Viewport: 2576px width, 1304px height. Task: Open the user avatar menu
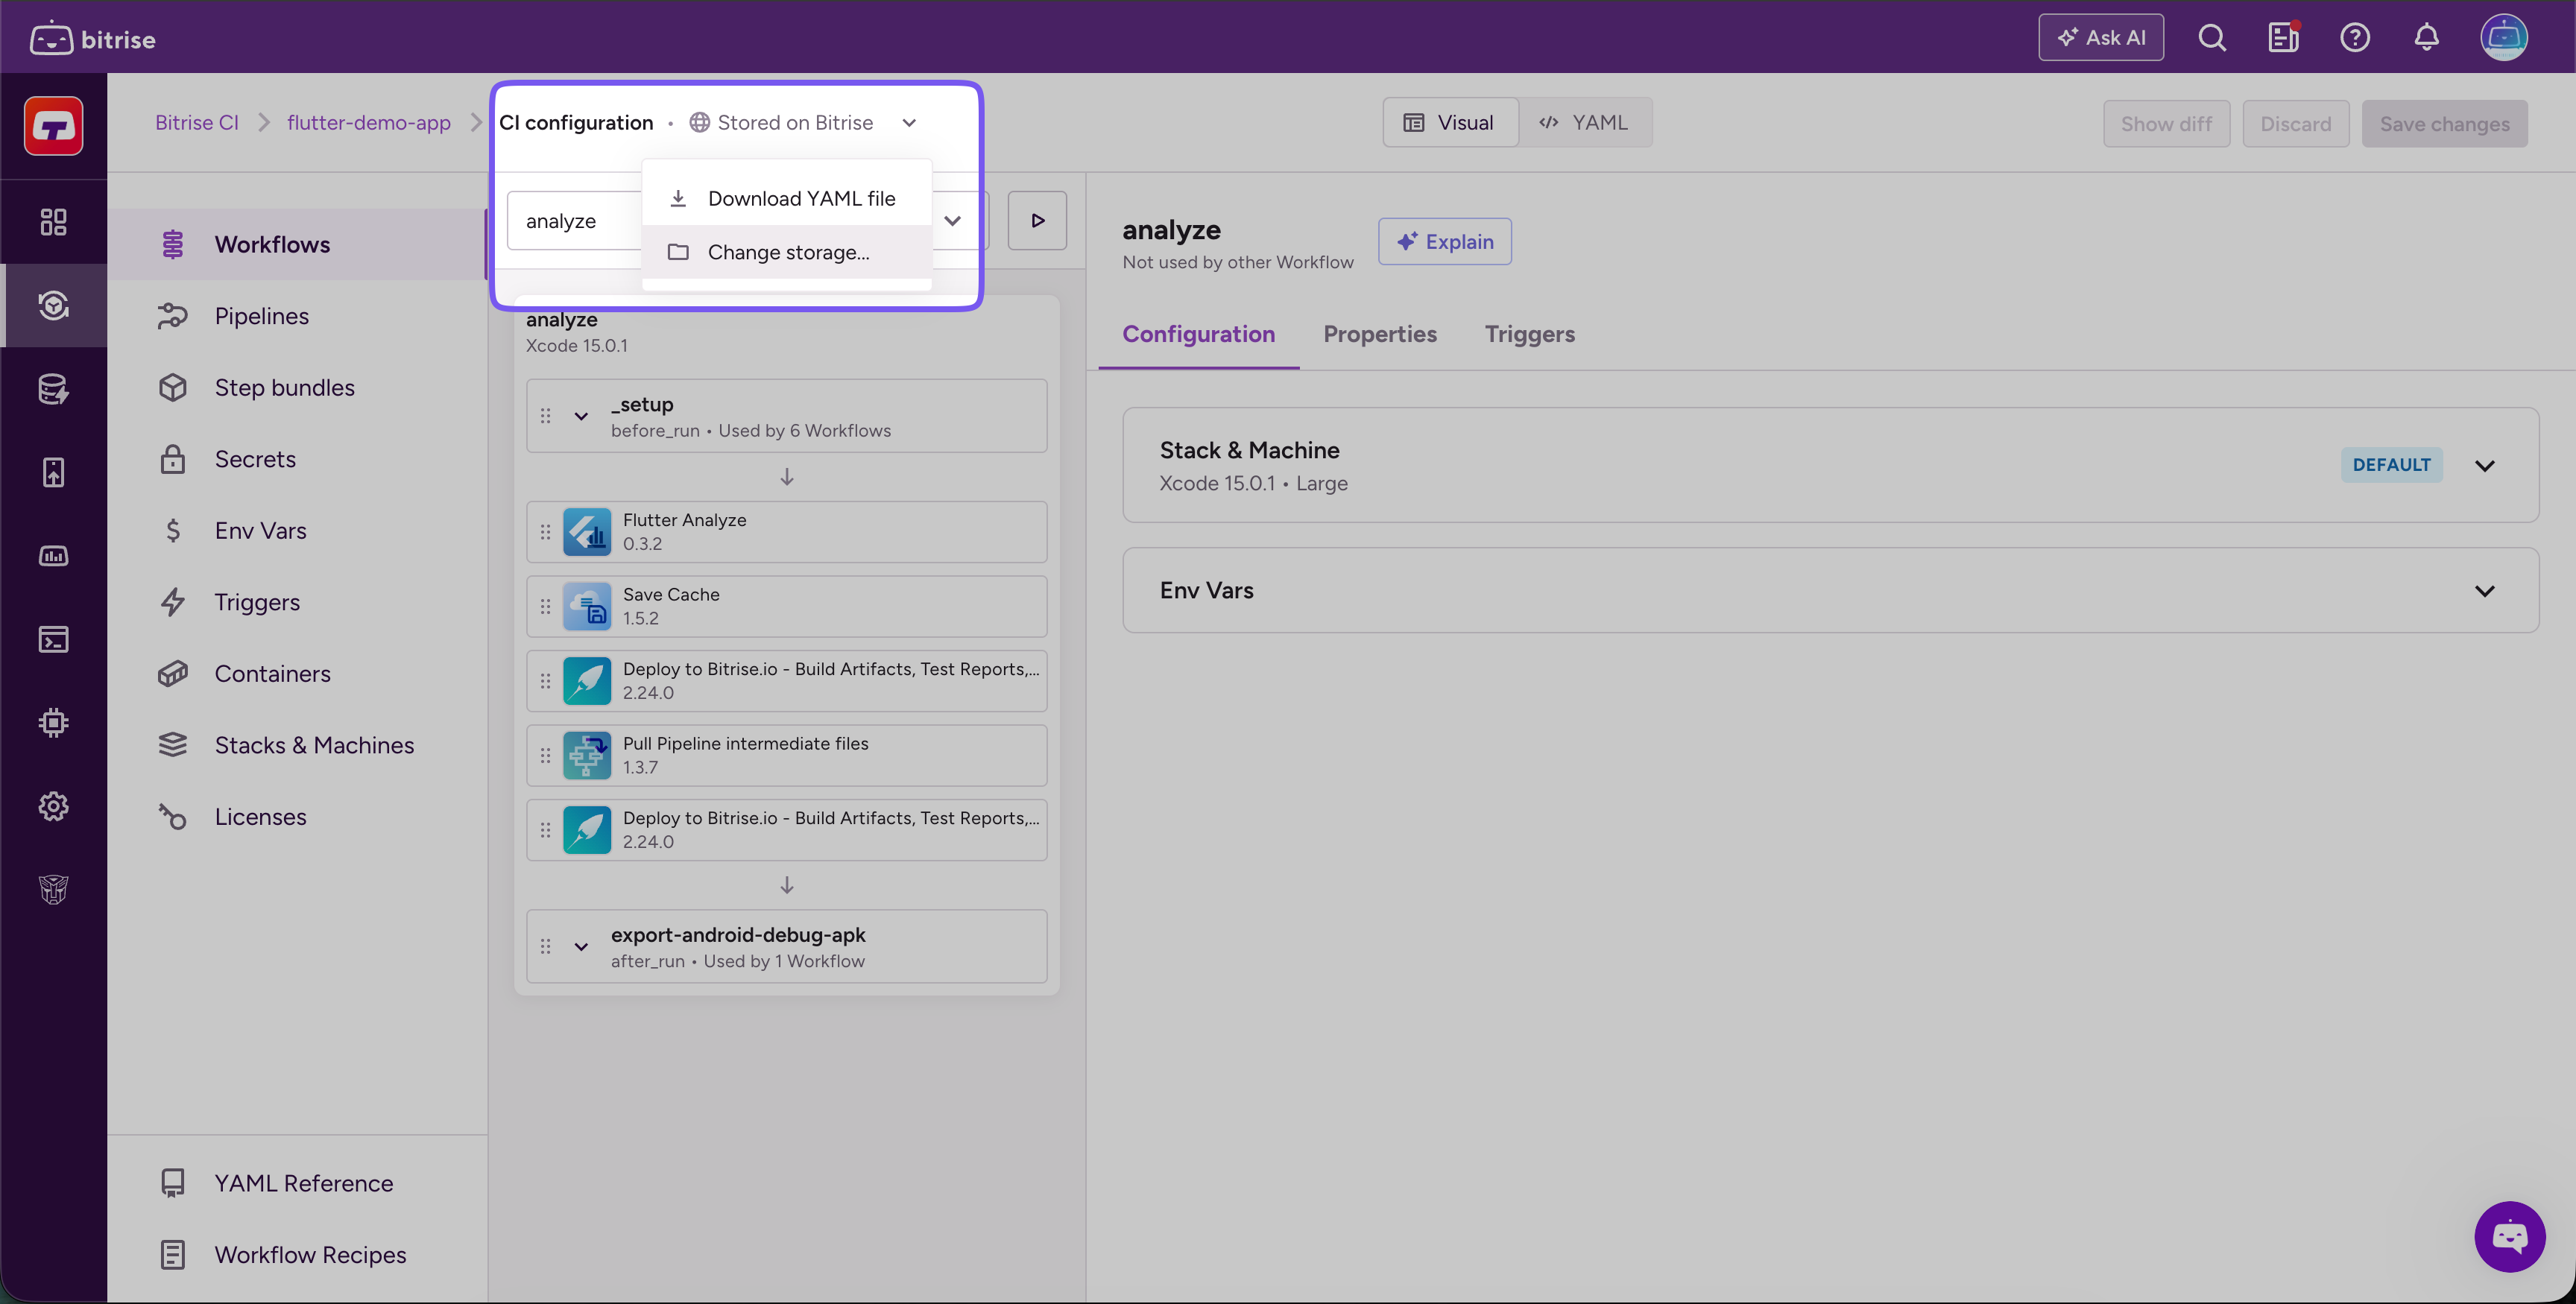(x=2504, y=38)
